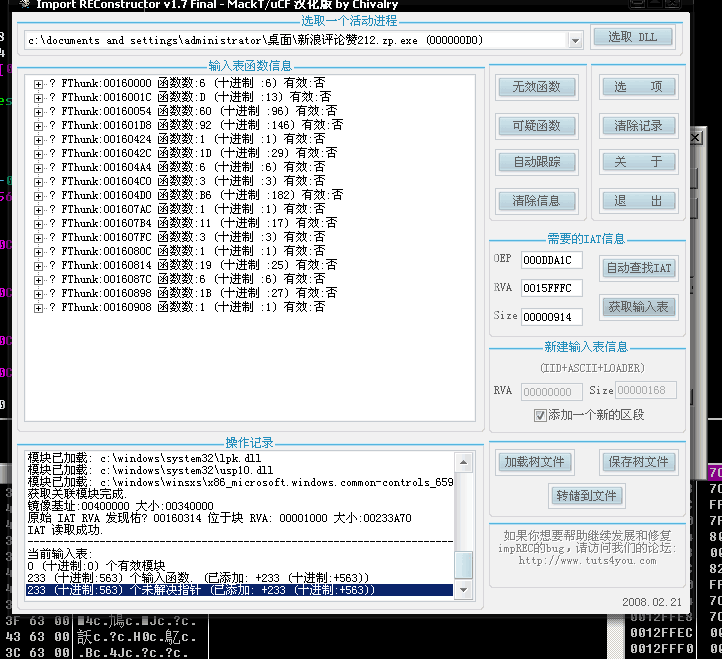Click the 保存树文件 button

[x=639, y=462]
